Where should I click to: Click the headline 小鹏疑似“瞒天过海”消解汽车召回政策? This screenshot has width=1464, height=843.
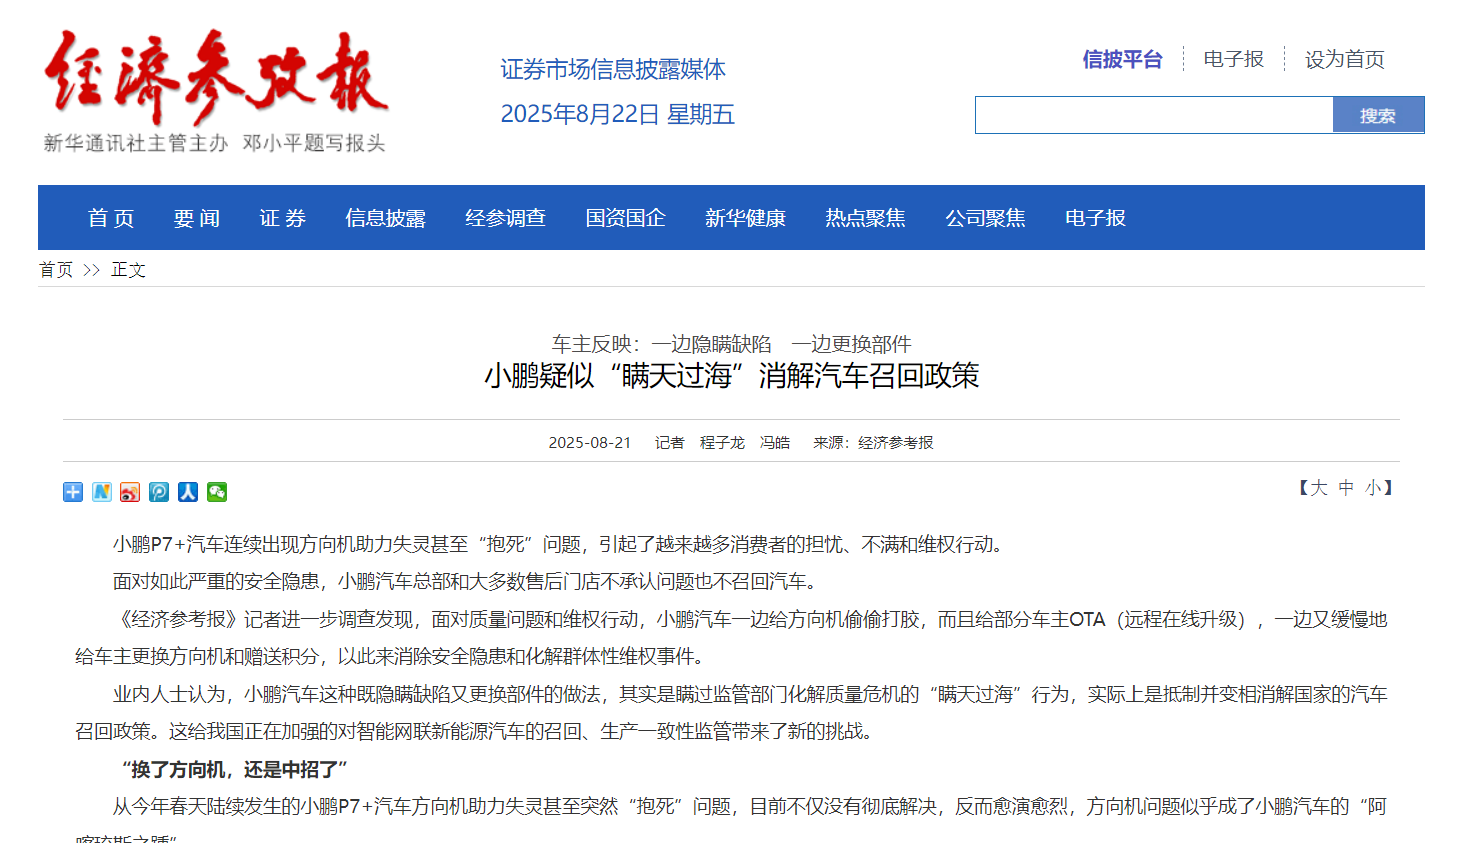click(x=732, y=376)
